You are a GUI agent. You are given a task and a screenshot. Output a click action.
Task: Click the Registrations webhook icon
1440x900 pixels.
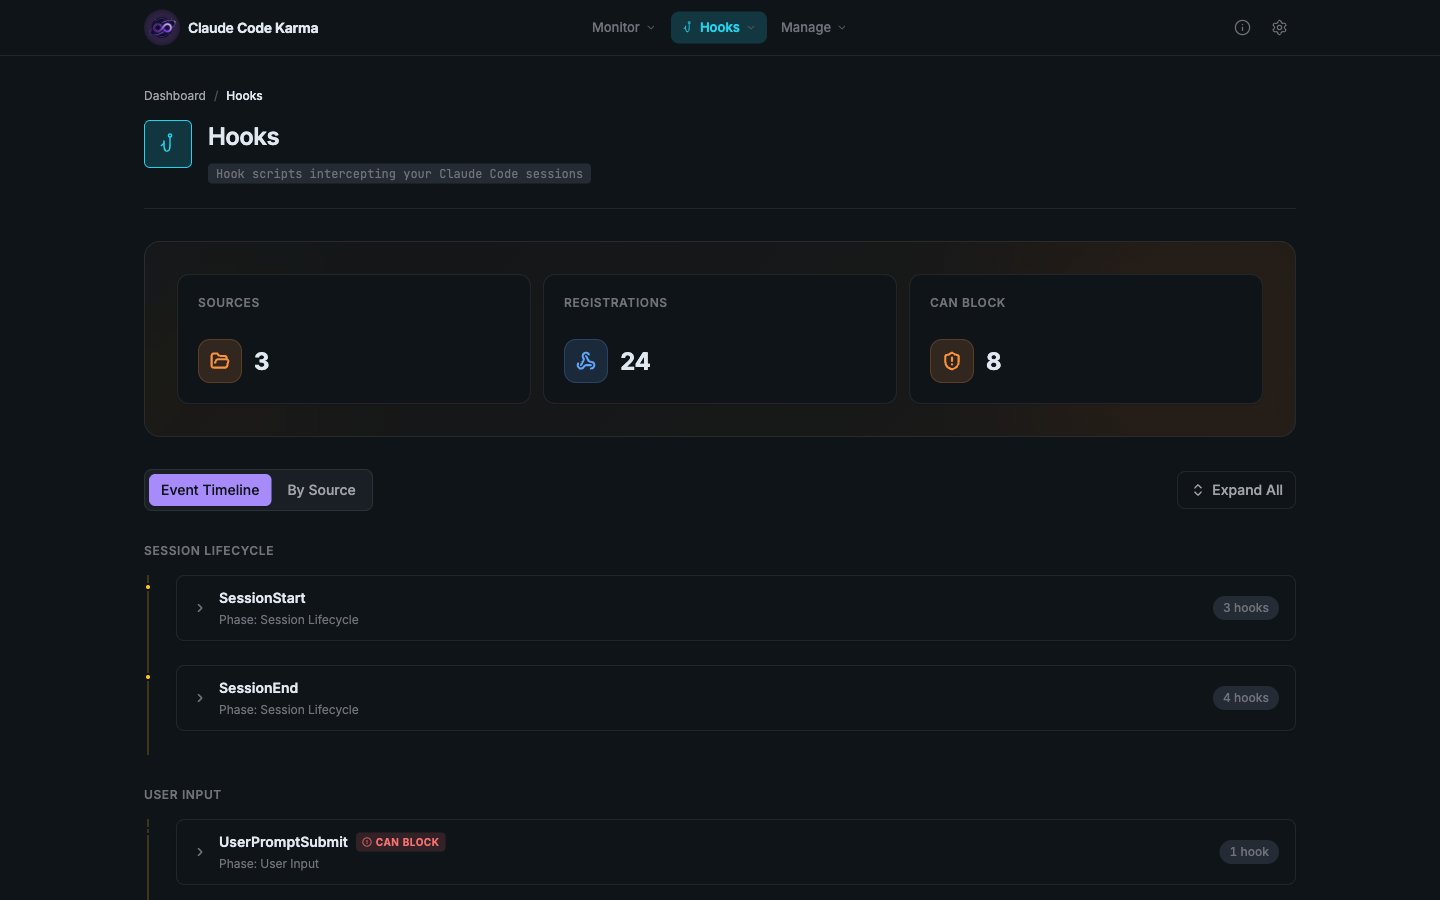coord(586,361)
